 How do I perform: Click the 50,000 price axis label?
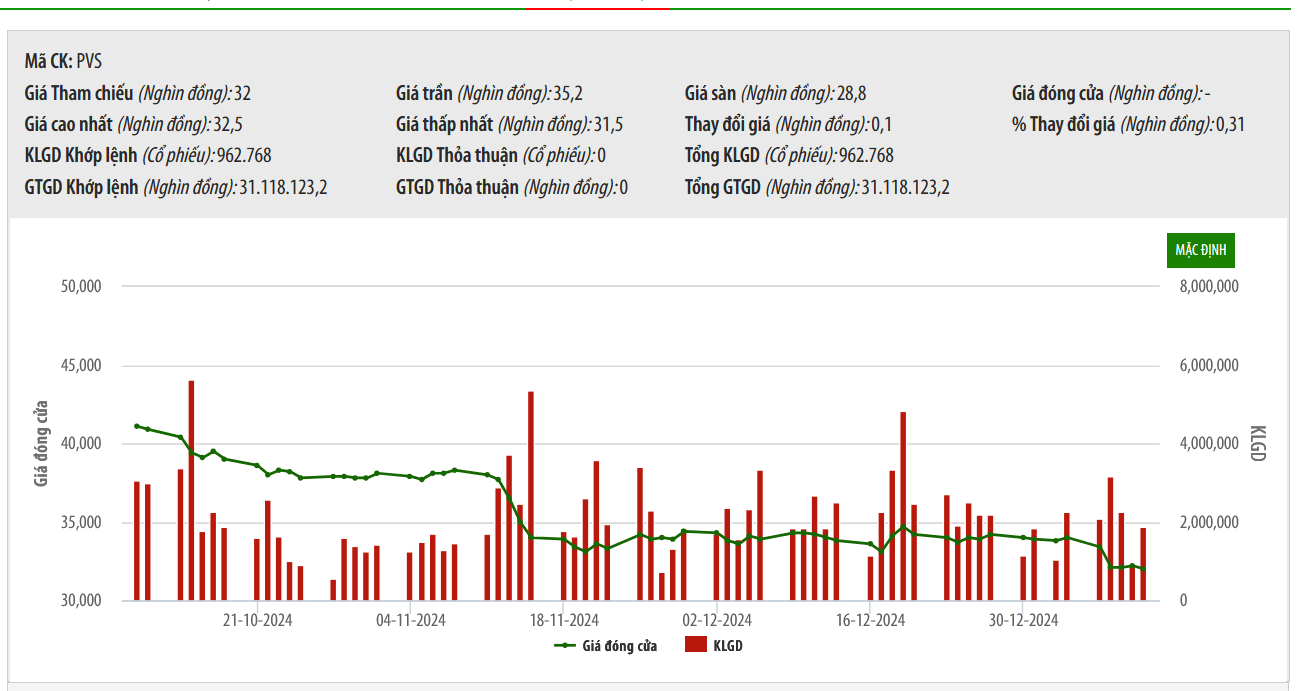82,286
